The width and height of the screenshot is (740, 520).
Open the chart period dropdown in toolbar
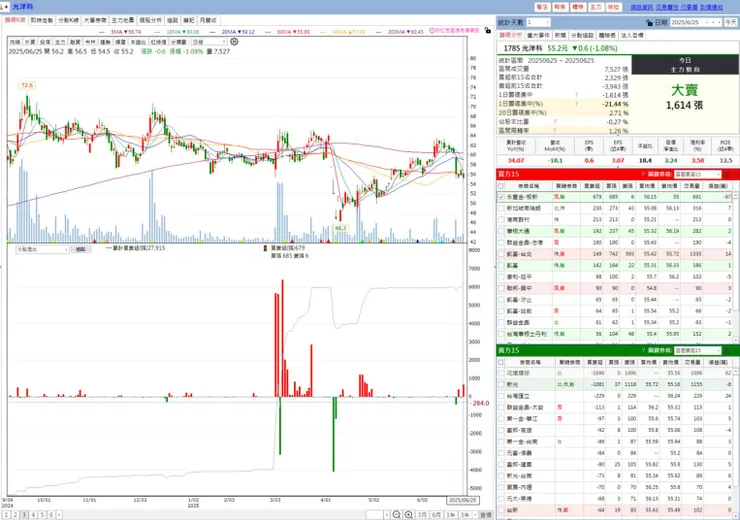coord(209,42)
